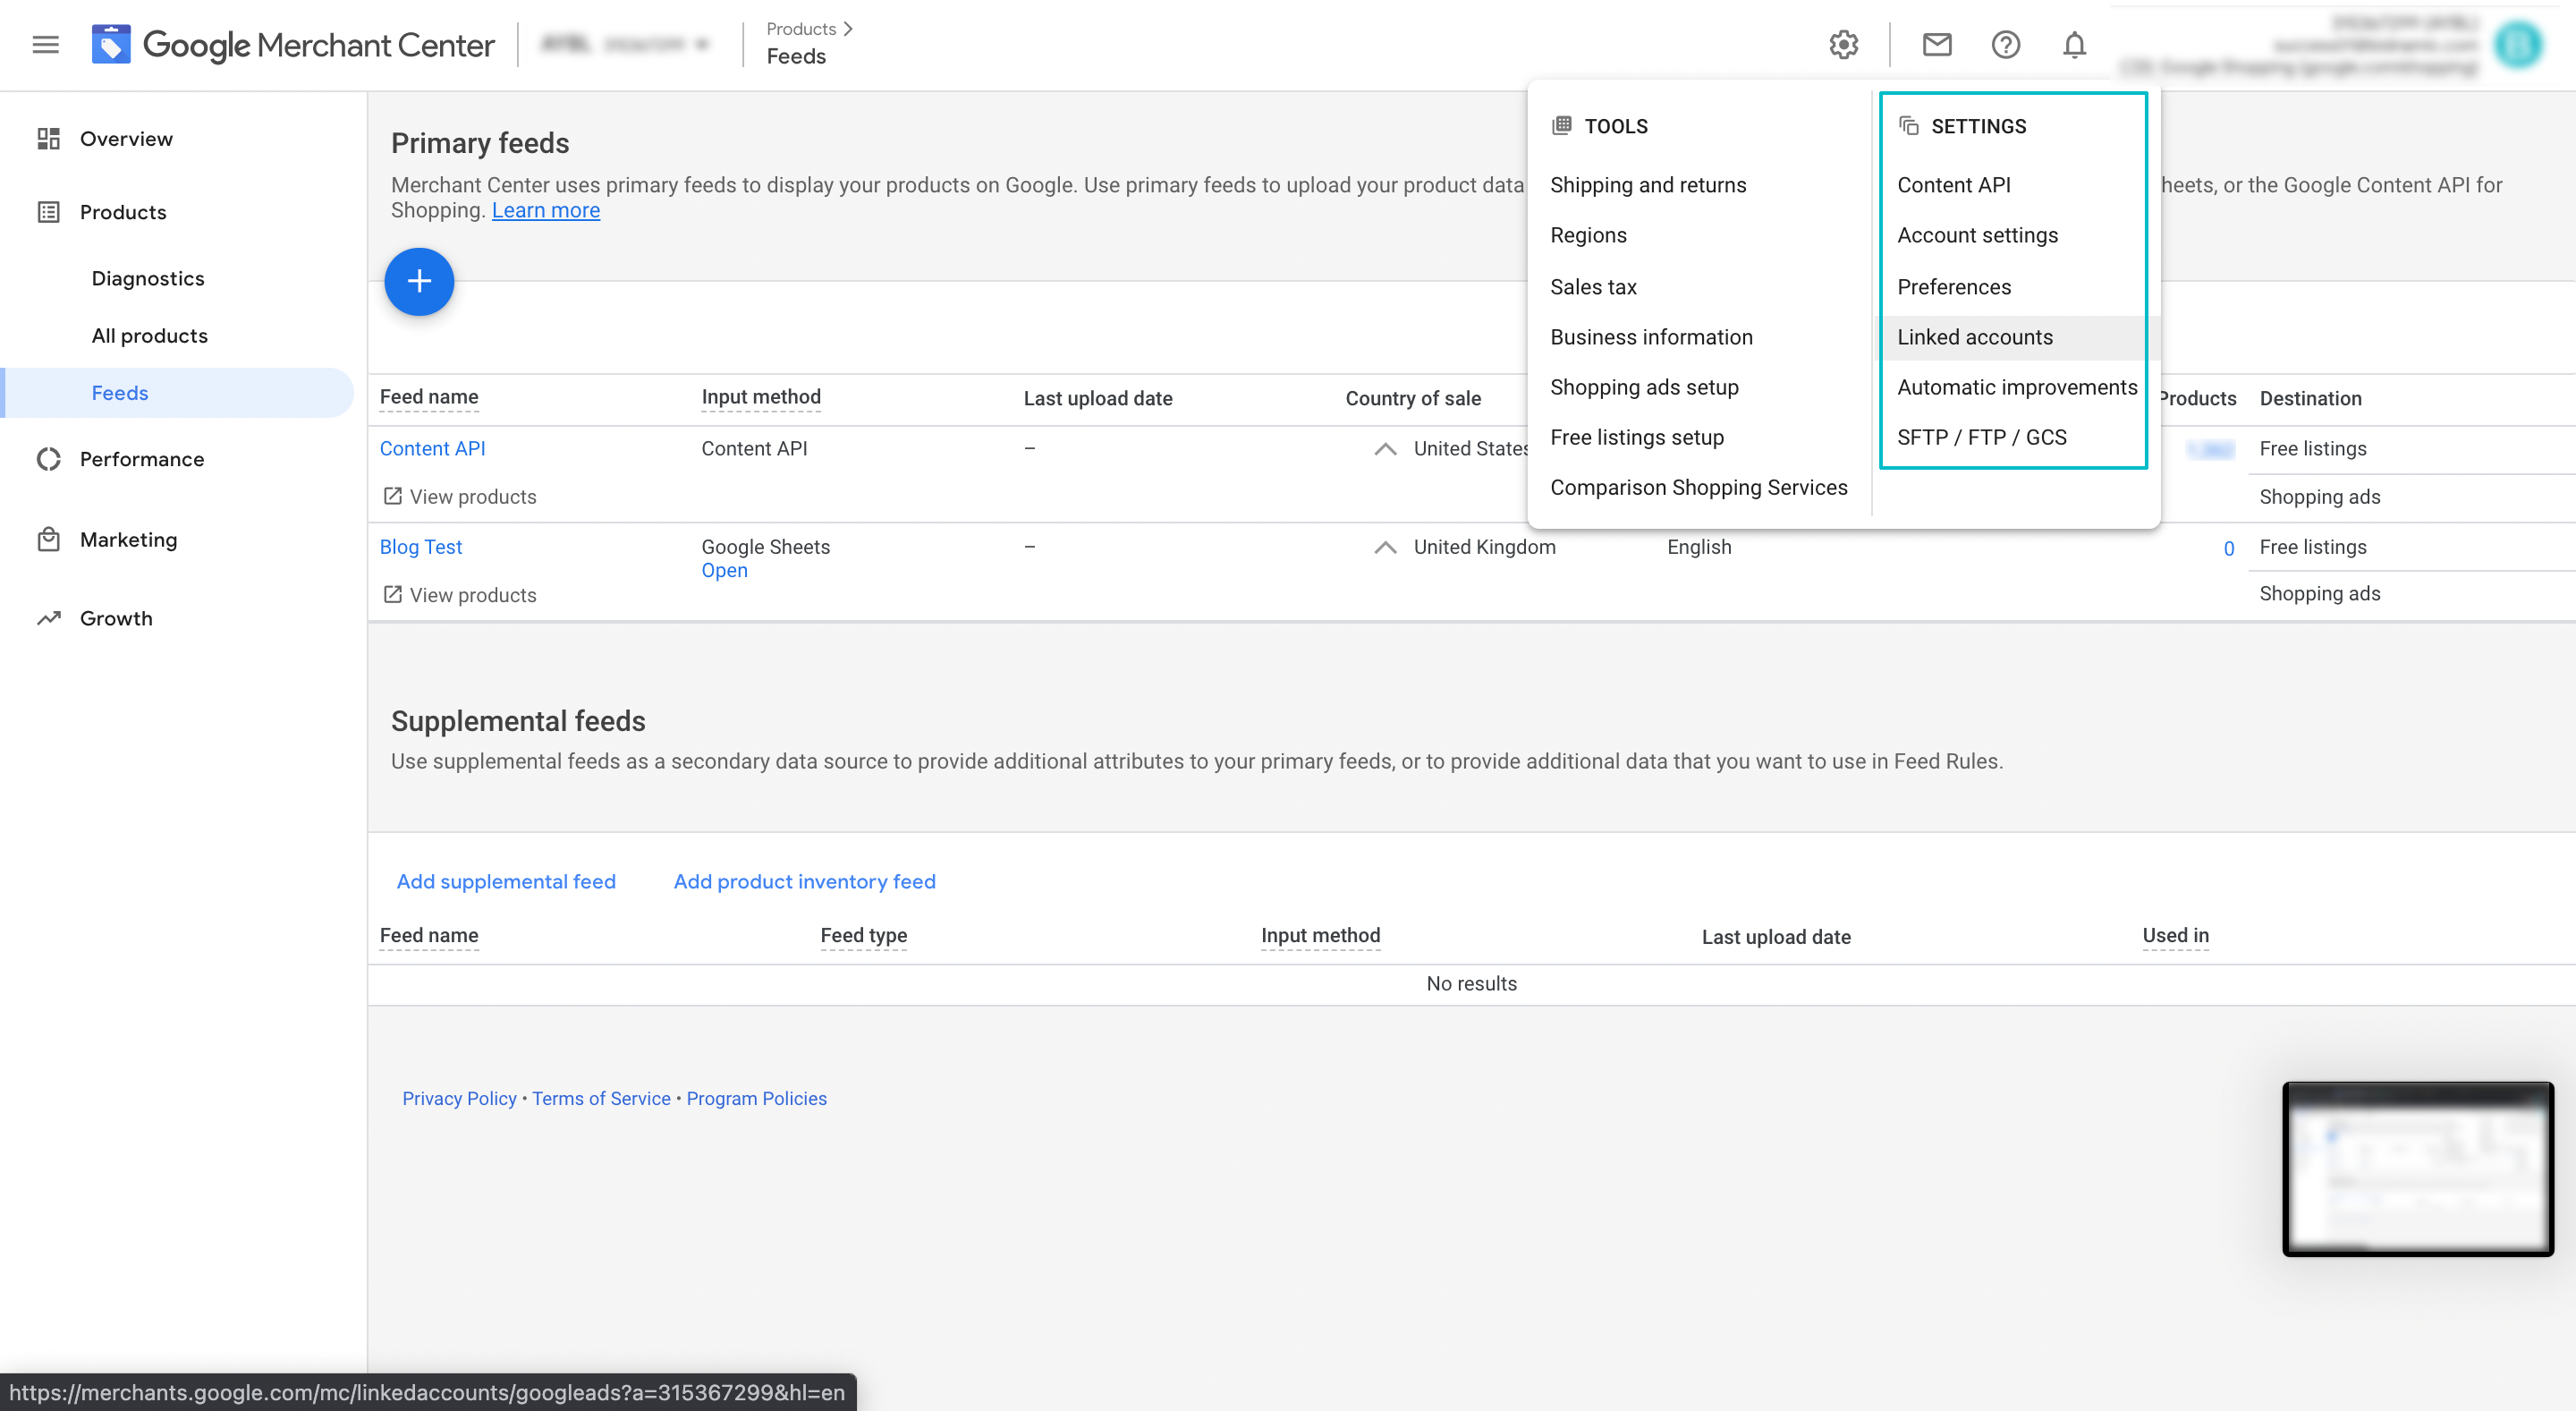Open the account selector dropdown
Screen dimensions: 2576x1411
pyautogui.click(x=625, y=45)
